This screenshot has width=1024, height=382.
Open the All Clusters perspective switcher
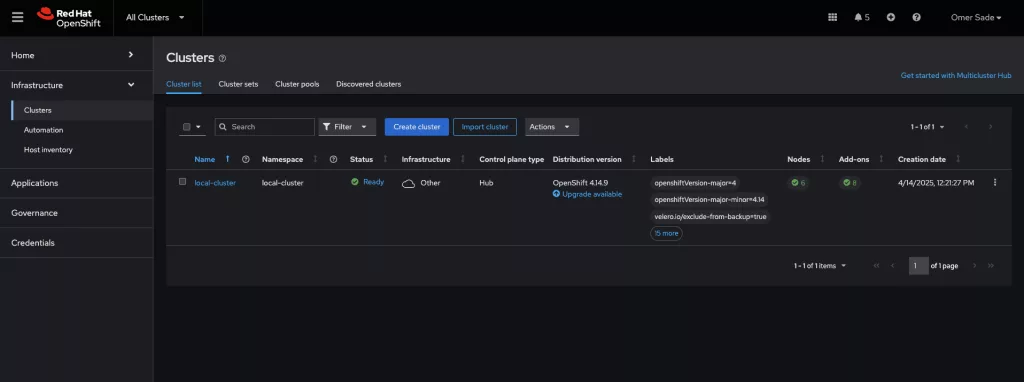[155, 18]
